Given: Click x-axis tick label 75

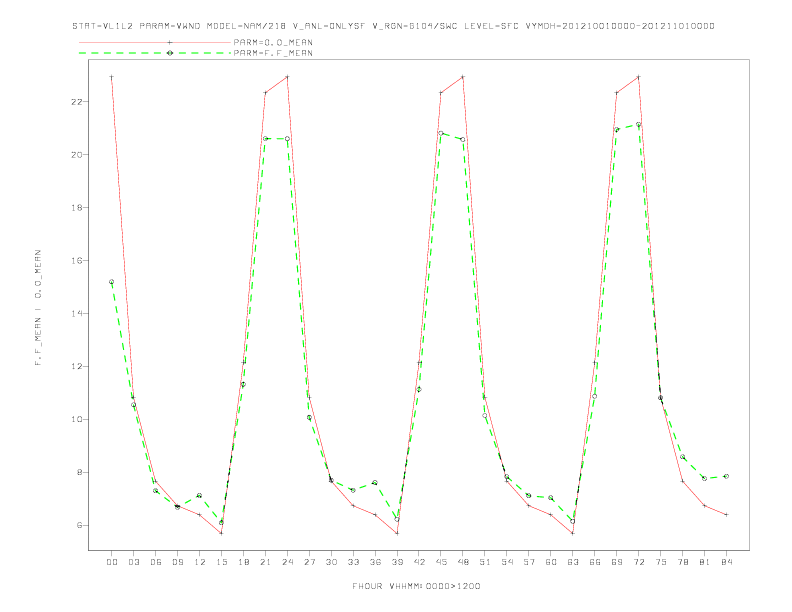Looking at the screenshot, I should coord(661,562).
